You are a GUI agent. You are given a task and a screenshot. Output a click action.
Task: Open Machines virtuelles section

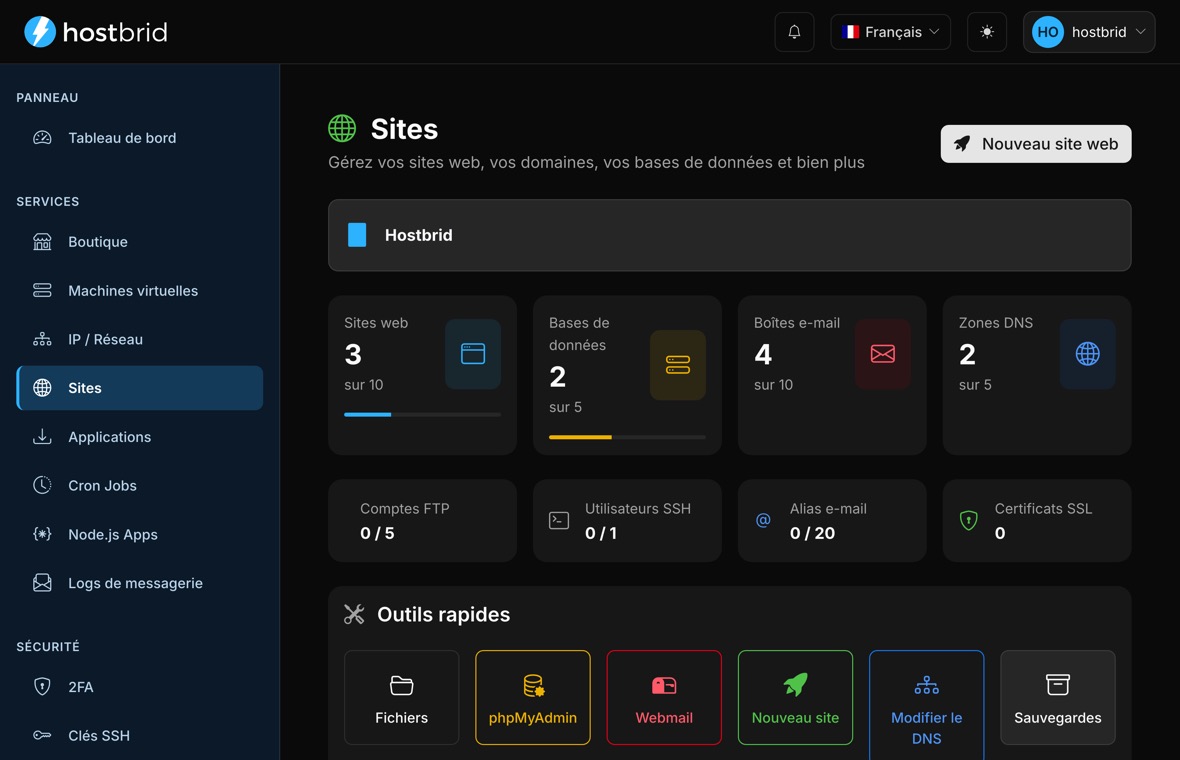pyautogui.click(x=140, y=290)
